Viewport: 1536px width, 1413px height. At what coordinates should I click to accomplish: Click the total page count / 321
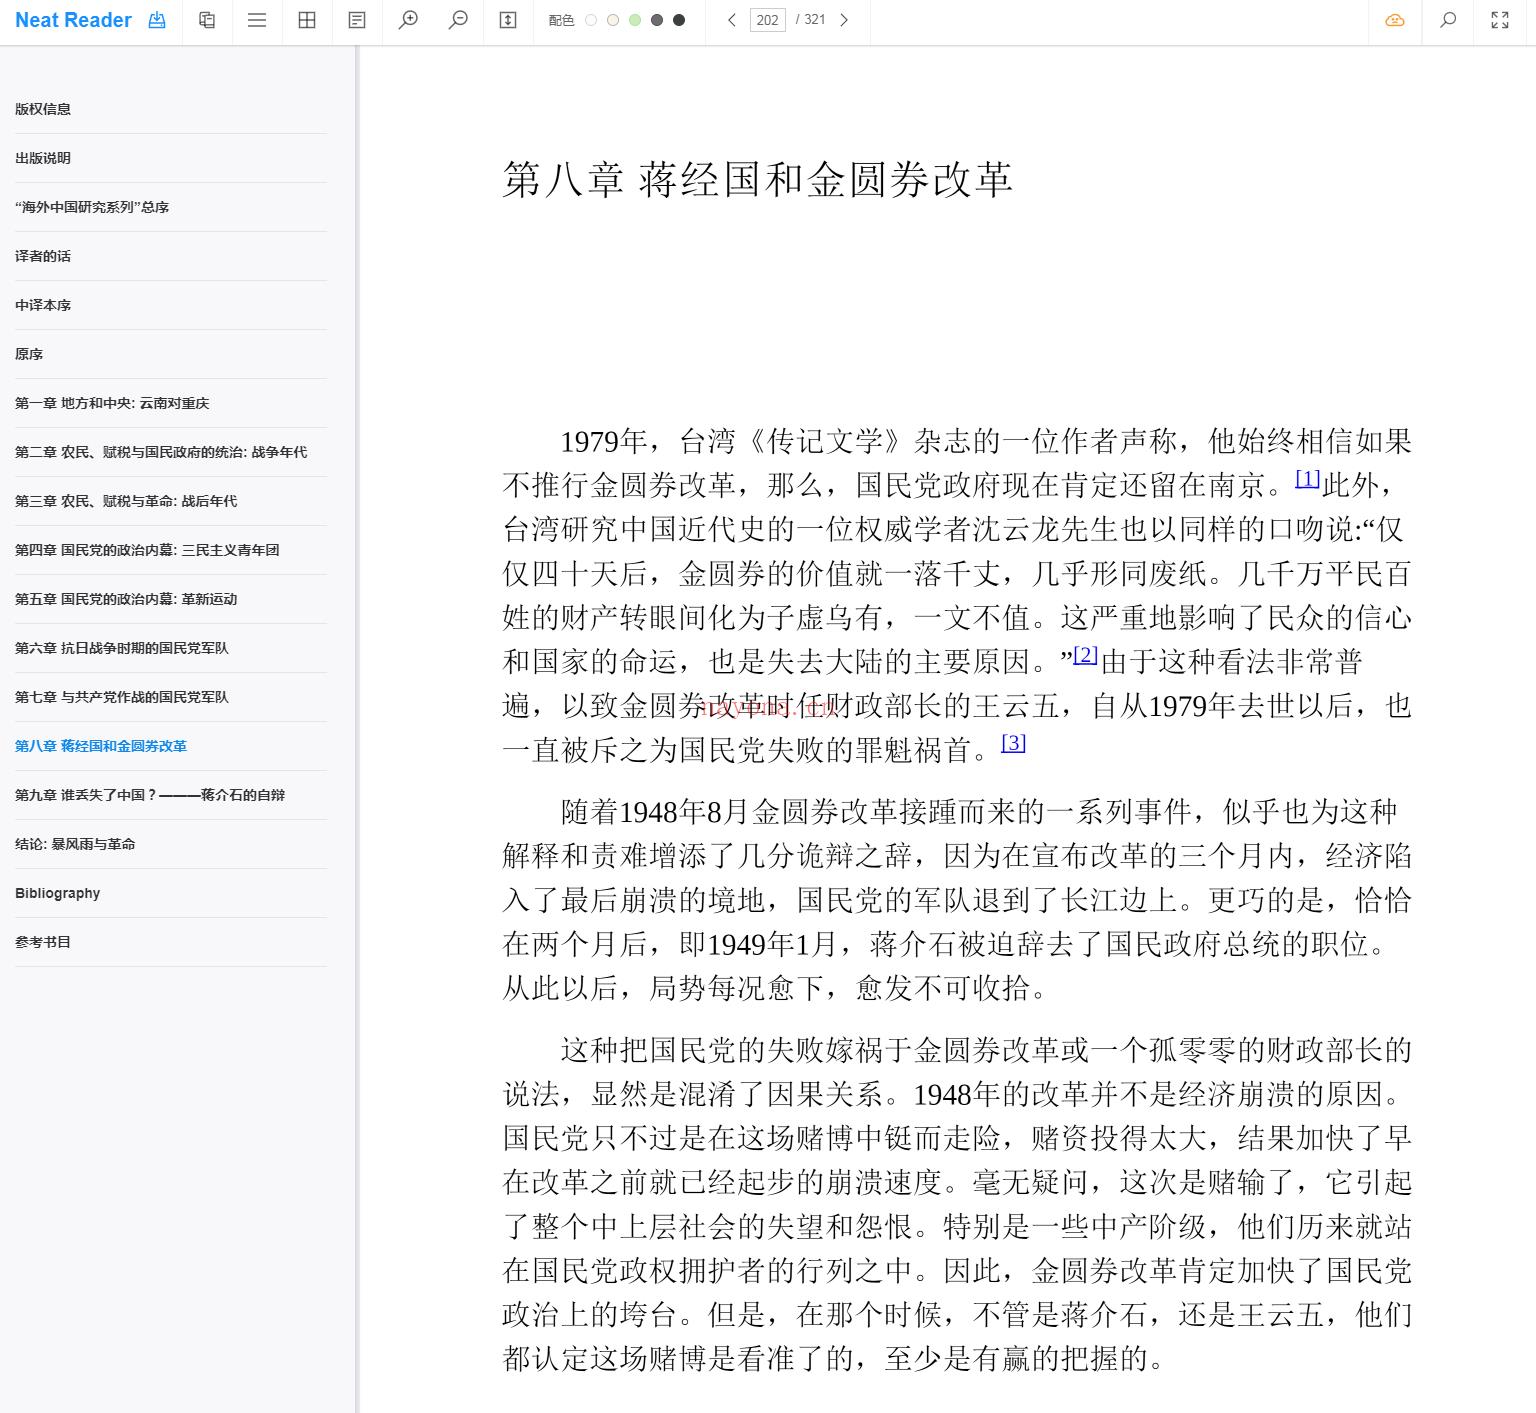pos(811,20)
